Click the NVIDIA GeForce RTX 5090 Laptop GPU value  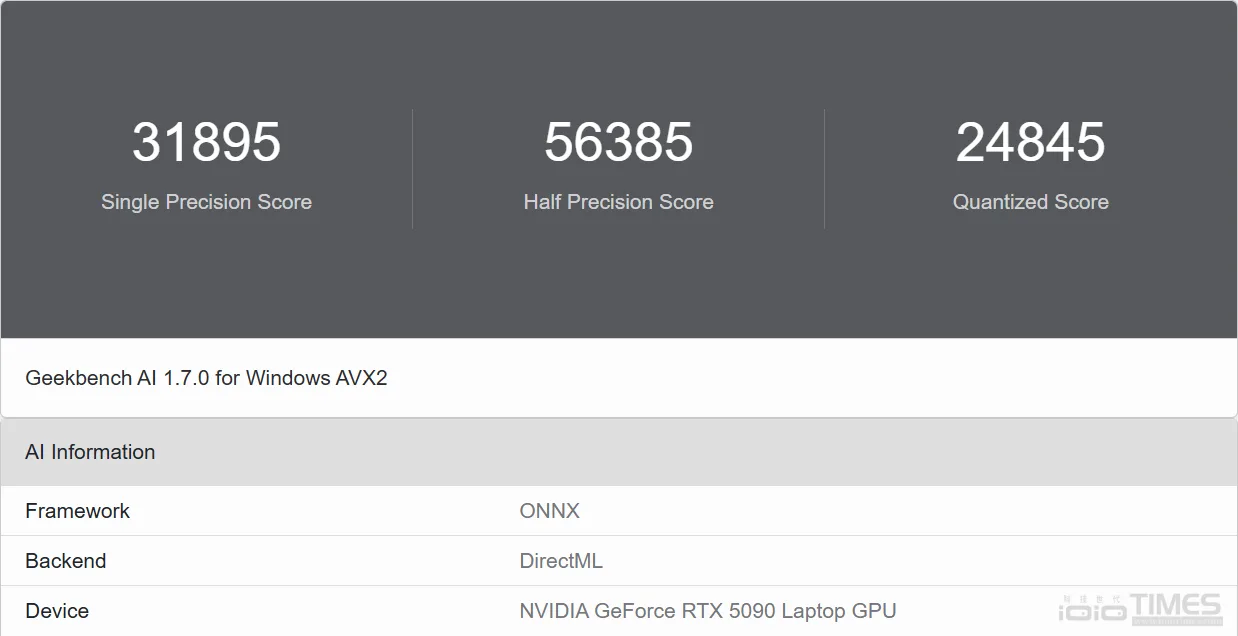point(708,611)
